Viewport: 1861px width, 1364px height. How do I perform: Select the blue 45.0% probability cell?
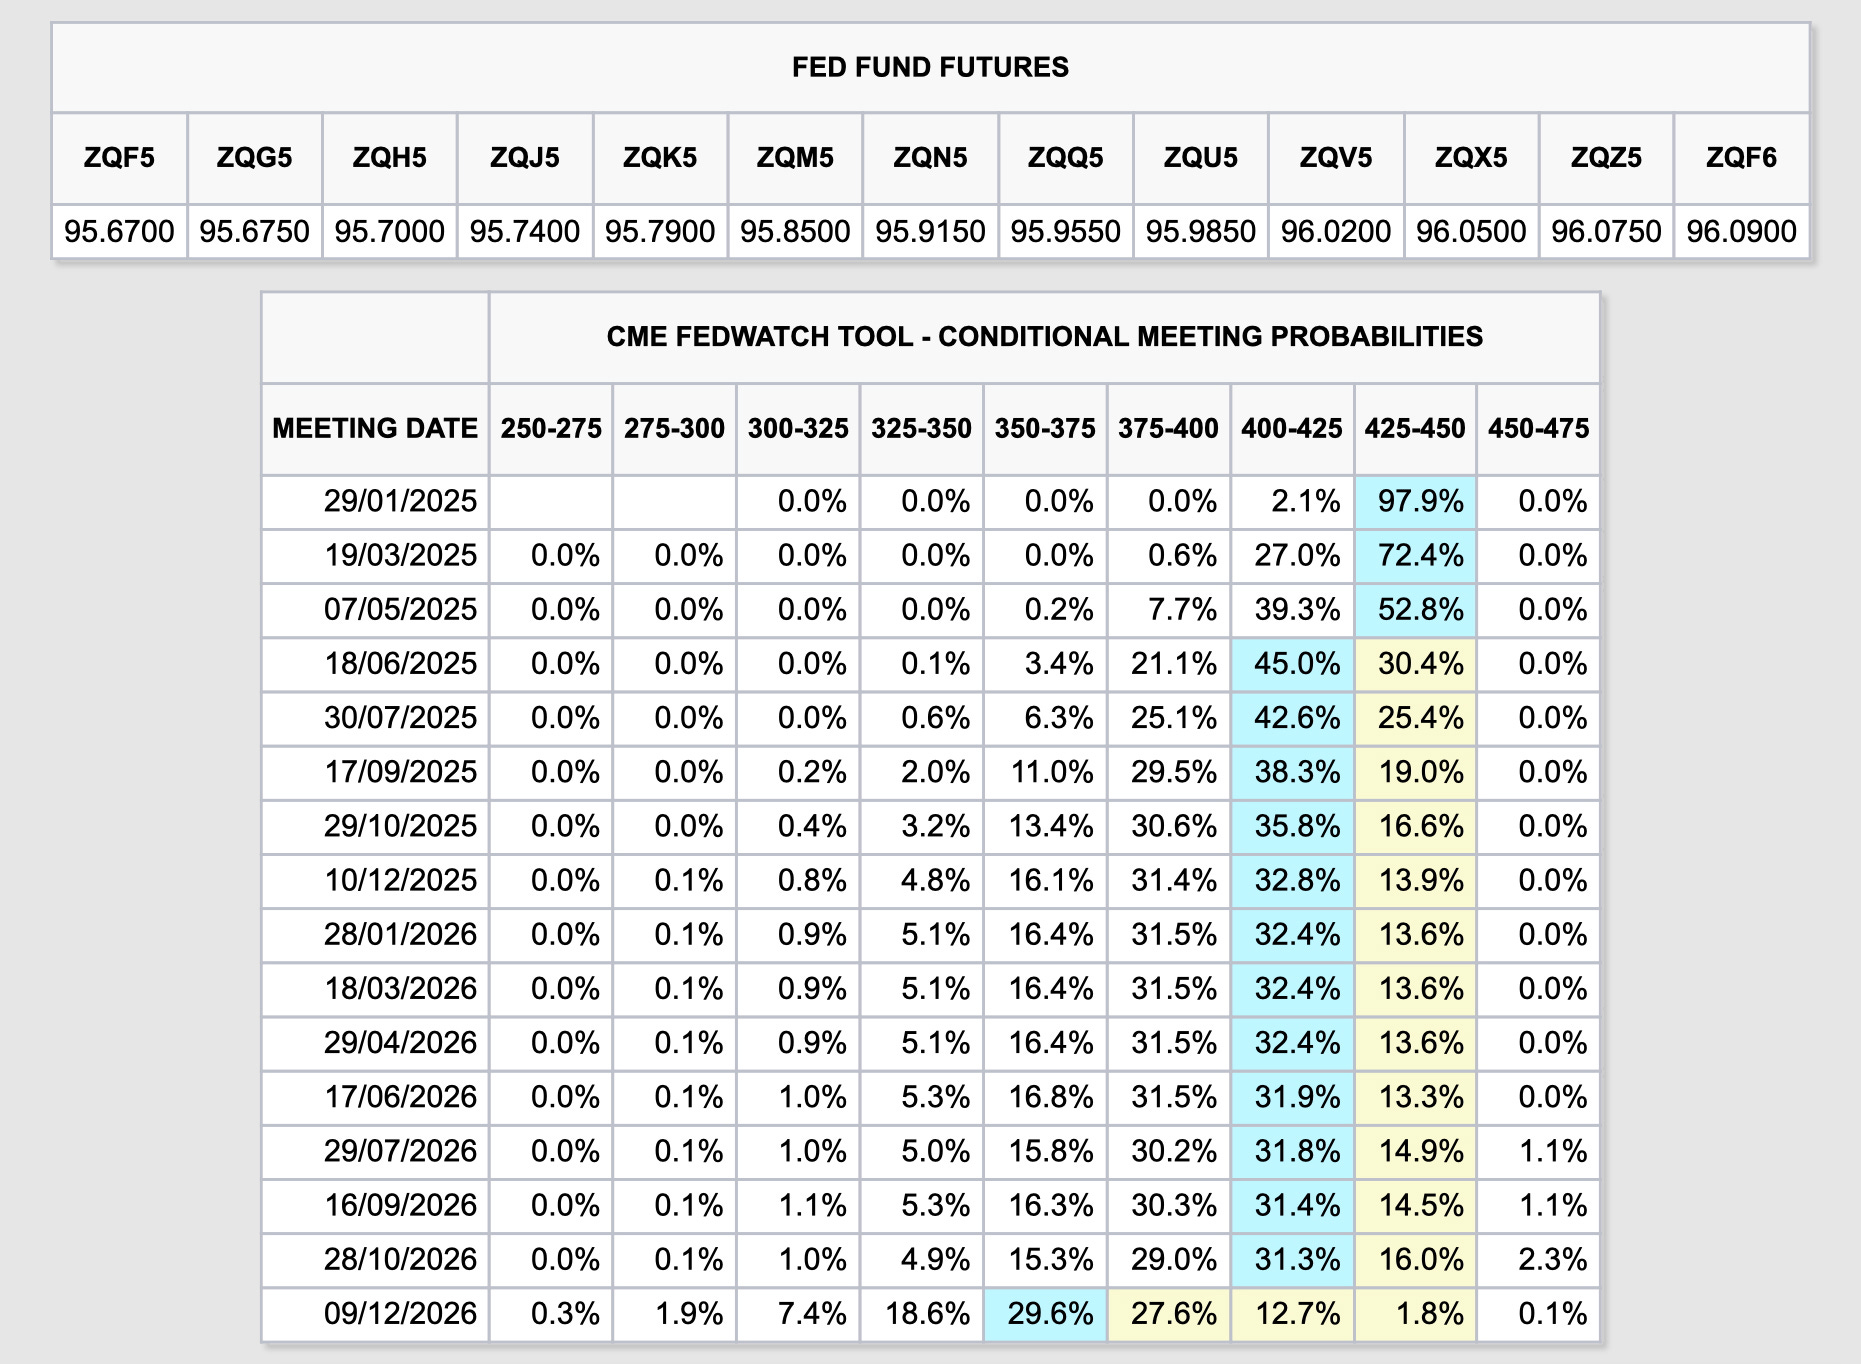(1292, 663)
